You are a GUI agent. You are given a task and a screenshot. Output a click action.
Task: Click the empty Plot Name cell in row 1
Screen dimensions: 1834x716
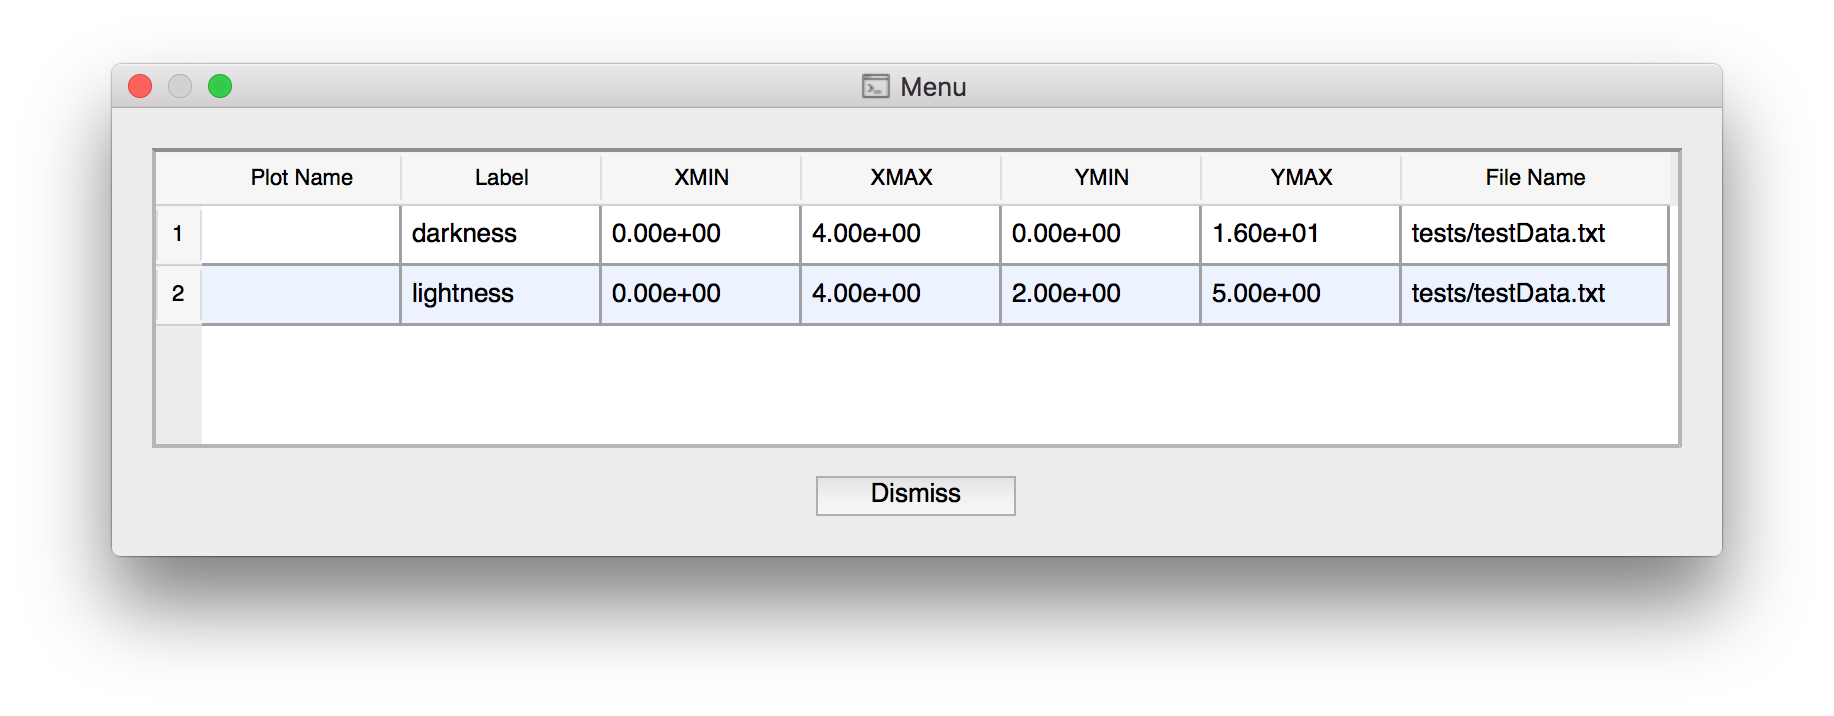300,234
